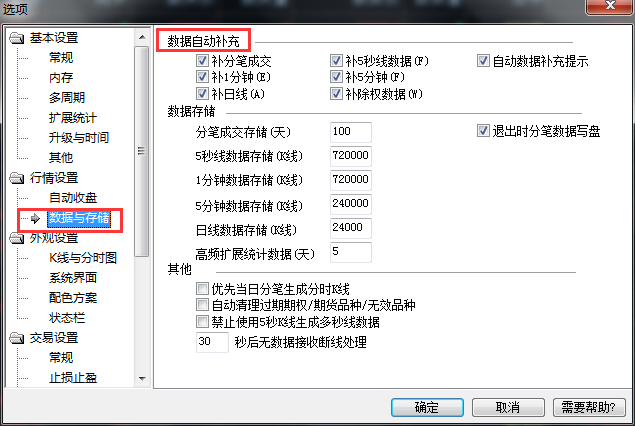This screenshot has width=635, height=426.
Task: Click the arrow icon beside 数据与存储
Action: click(35, 218)
